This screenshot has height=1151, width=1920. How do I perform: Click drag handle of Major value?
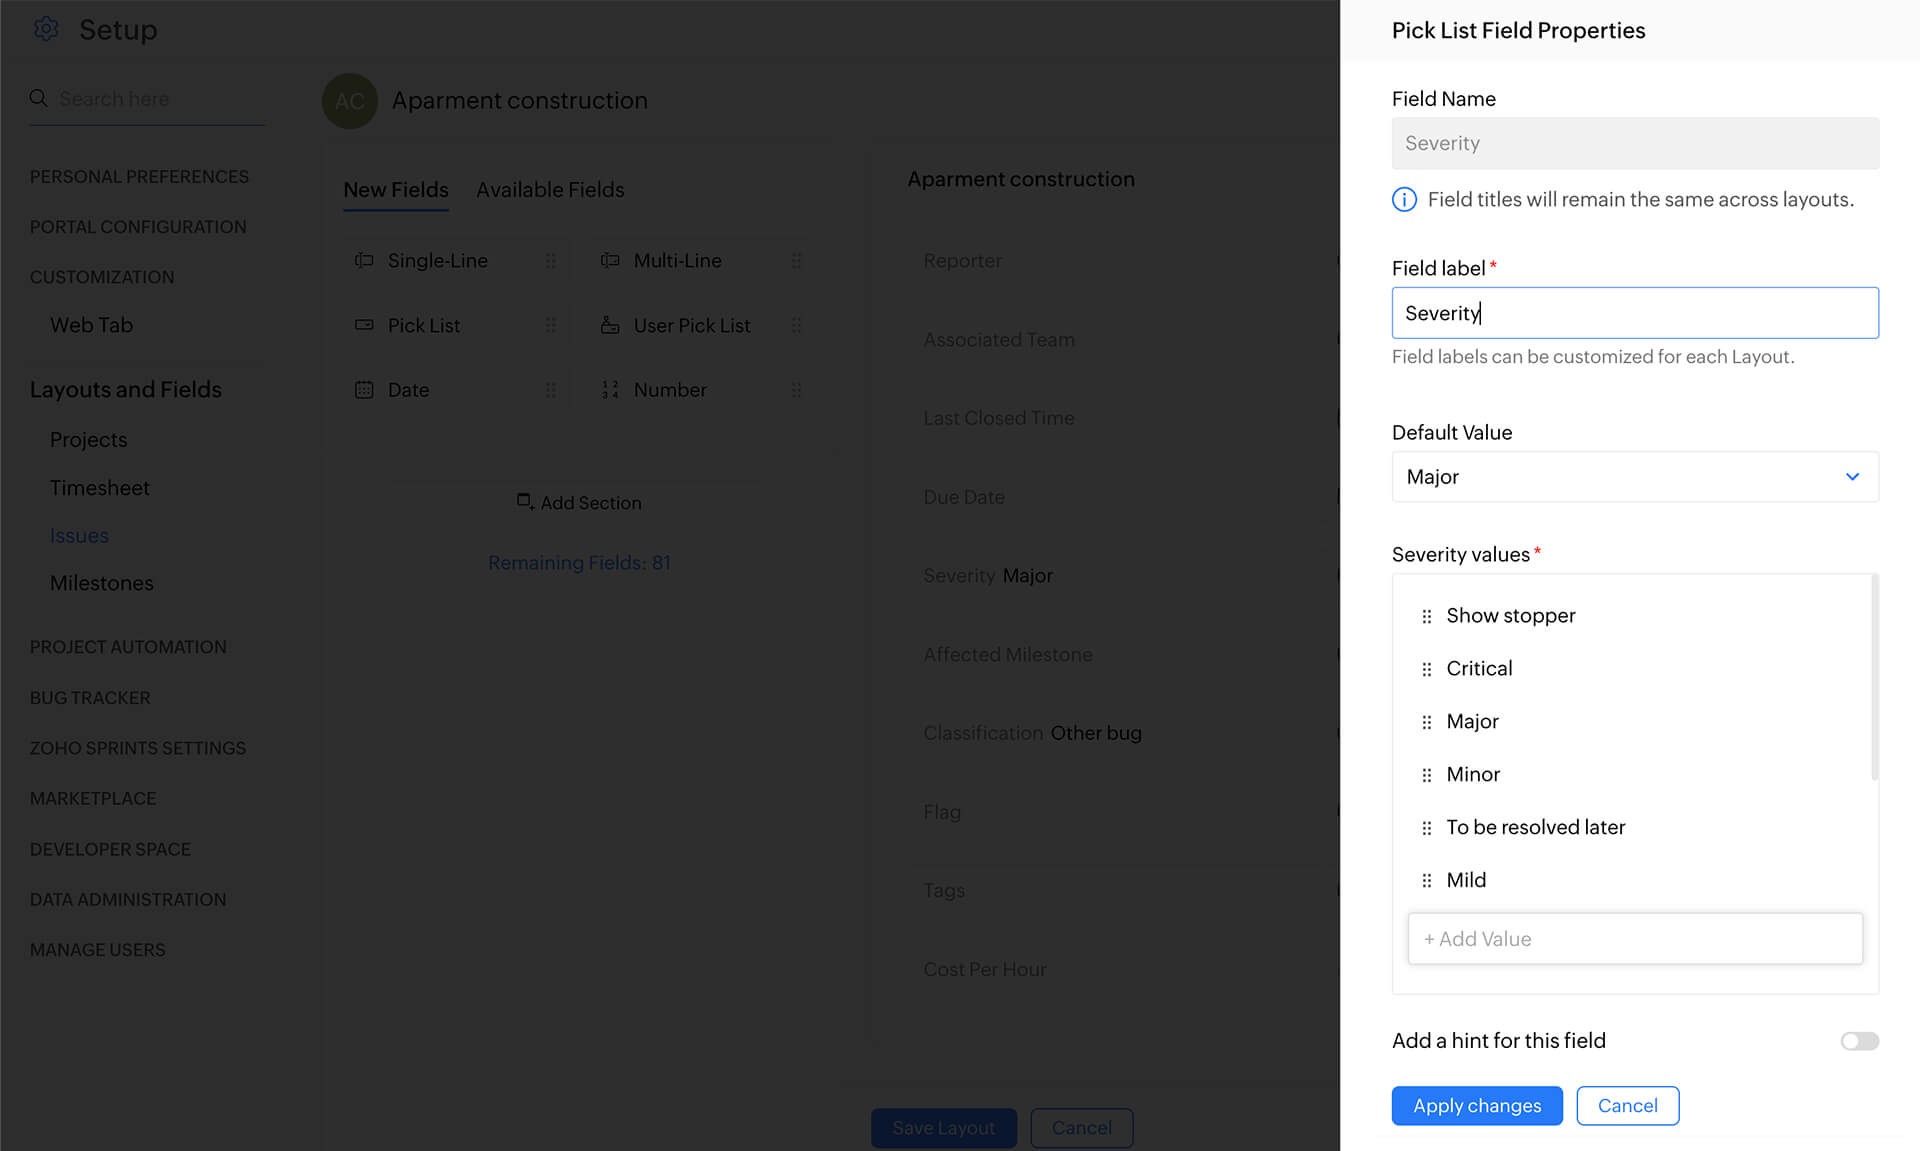tap(1426, 722)
